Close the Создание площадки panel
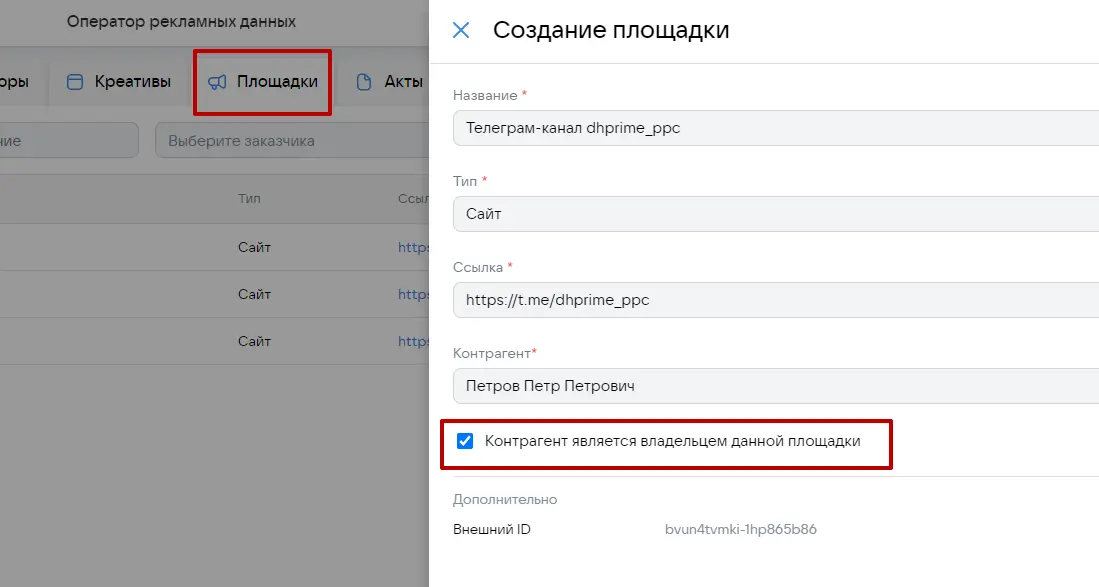Image resolution: width=1099 pixels, height=587 pixels. 461,30
